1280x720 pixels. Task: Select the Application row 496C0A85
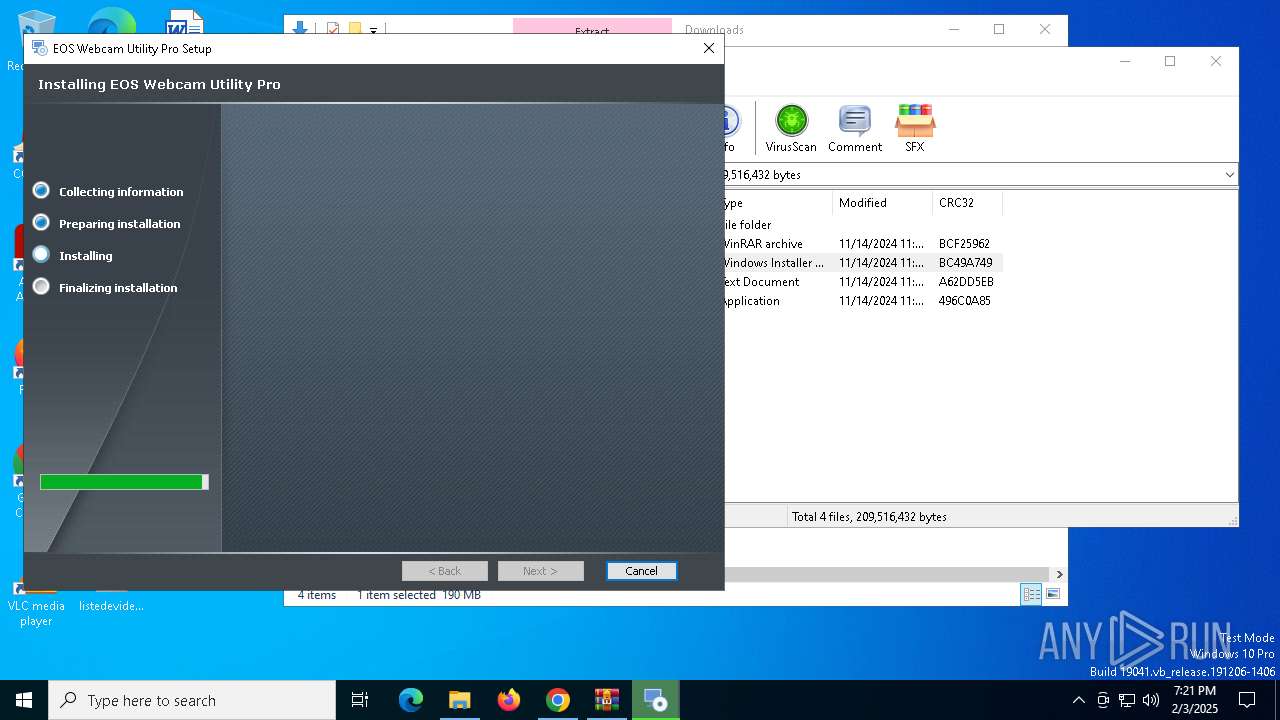click(862, 301)
